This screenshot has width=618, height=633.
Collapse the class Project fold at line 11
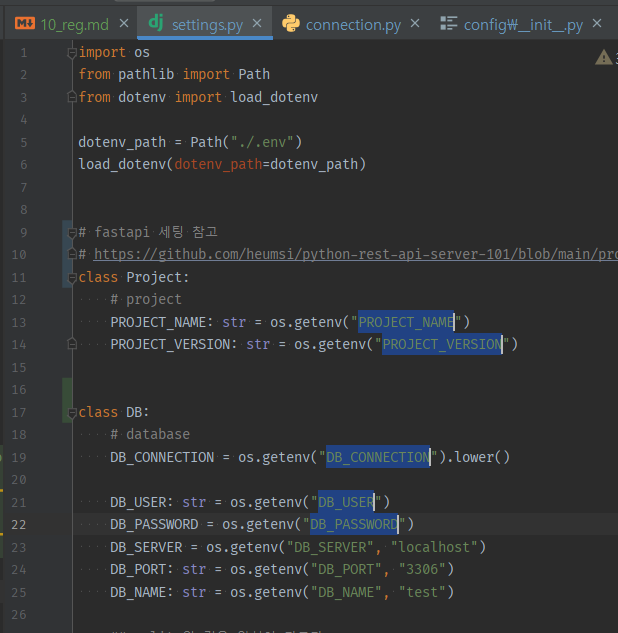click(x=72, y=278)
